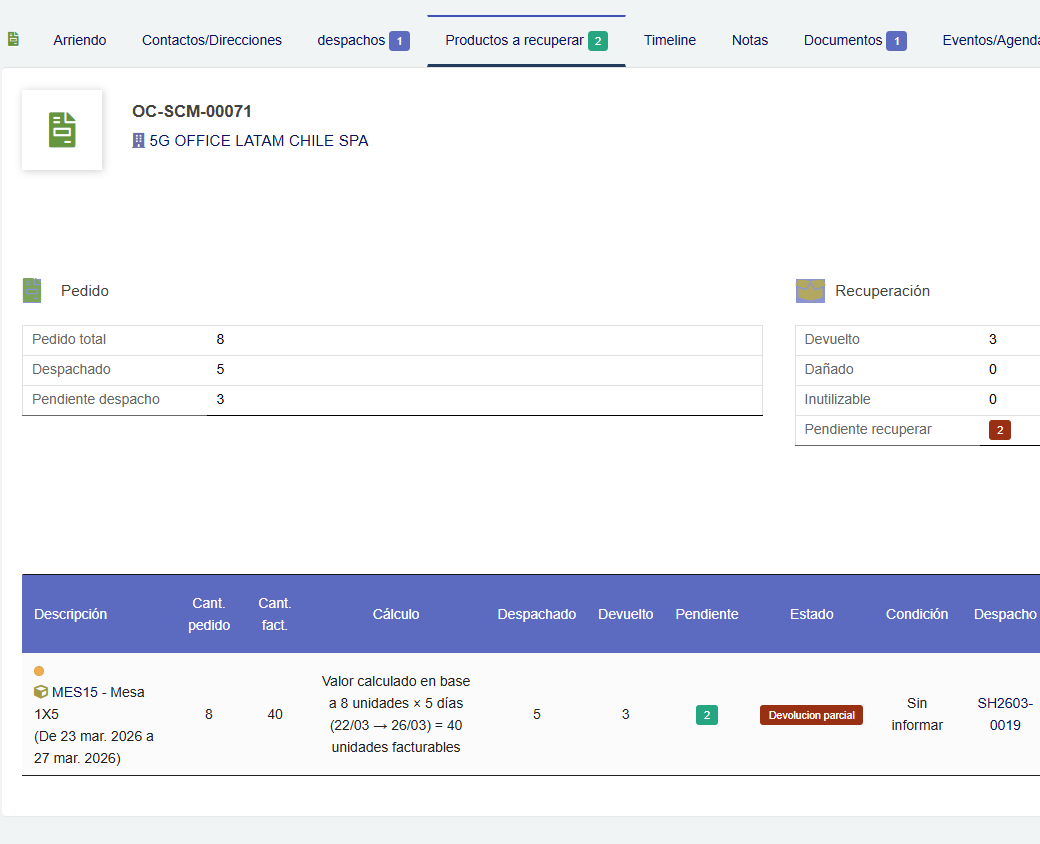The image size is (1040, 844).
Task: Click the Pedido section clipboard icon
Action: click(32, 291)
